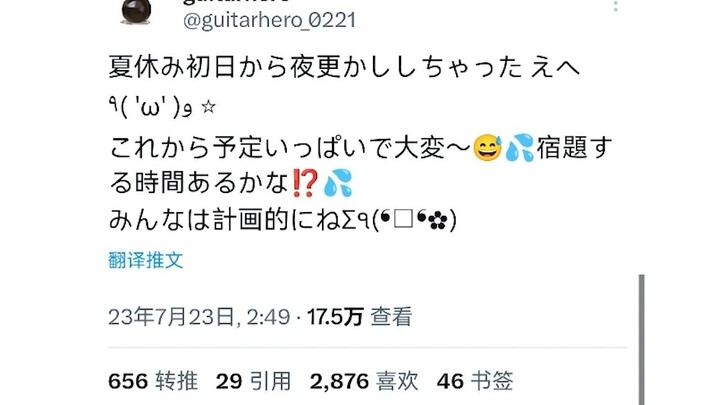The height and width of the screenshot is (405, 720).
Task: Click the sweating smile emoji in tweet
Action: (487, 148)
